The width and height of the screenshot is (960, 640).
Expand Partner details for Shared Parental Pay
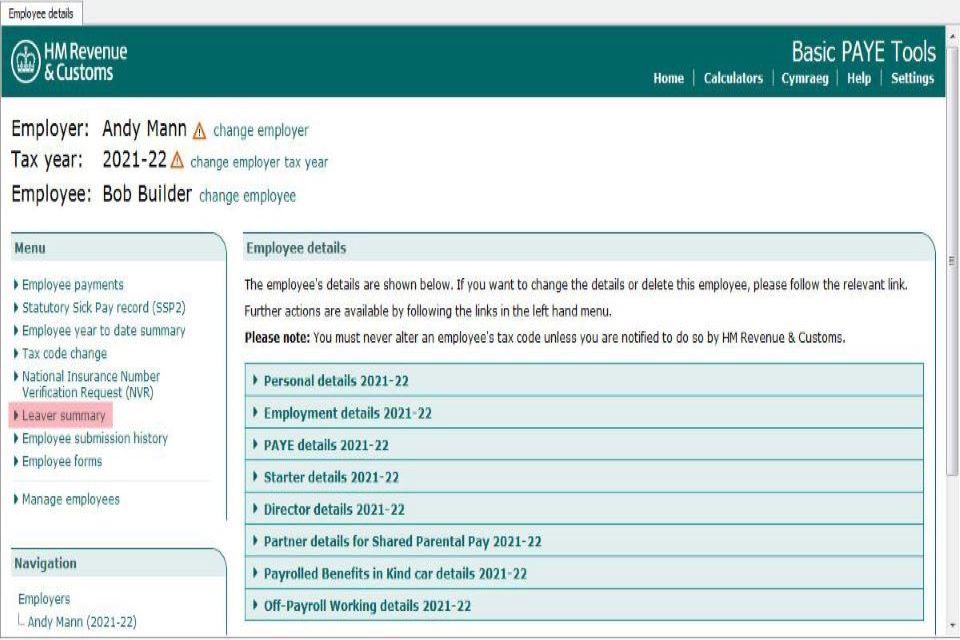point(583,541)
